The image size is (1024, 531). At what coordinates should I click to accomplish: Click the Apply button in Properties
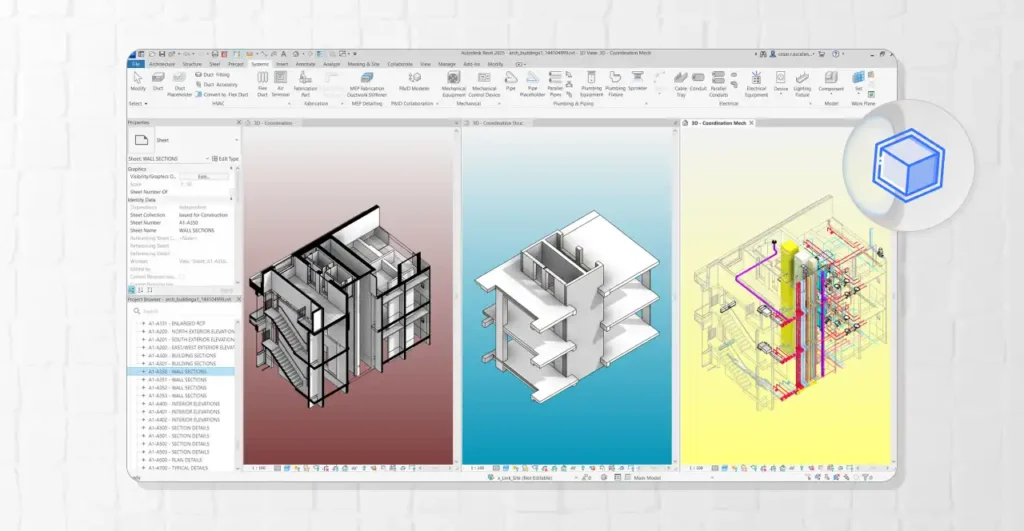click(x=226, y=290)
